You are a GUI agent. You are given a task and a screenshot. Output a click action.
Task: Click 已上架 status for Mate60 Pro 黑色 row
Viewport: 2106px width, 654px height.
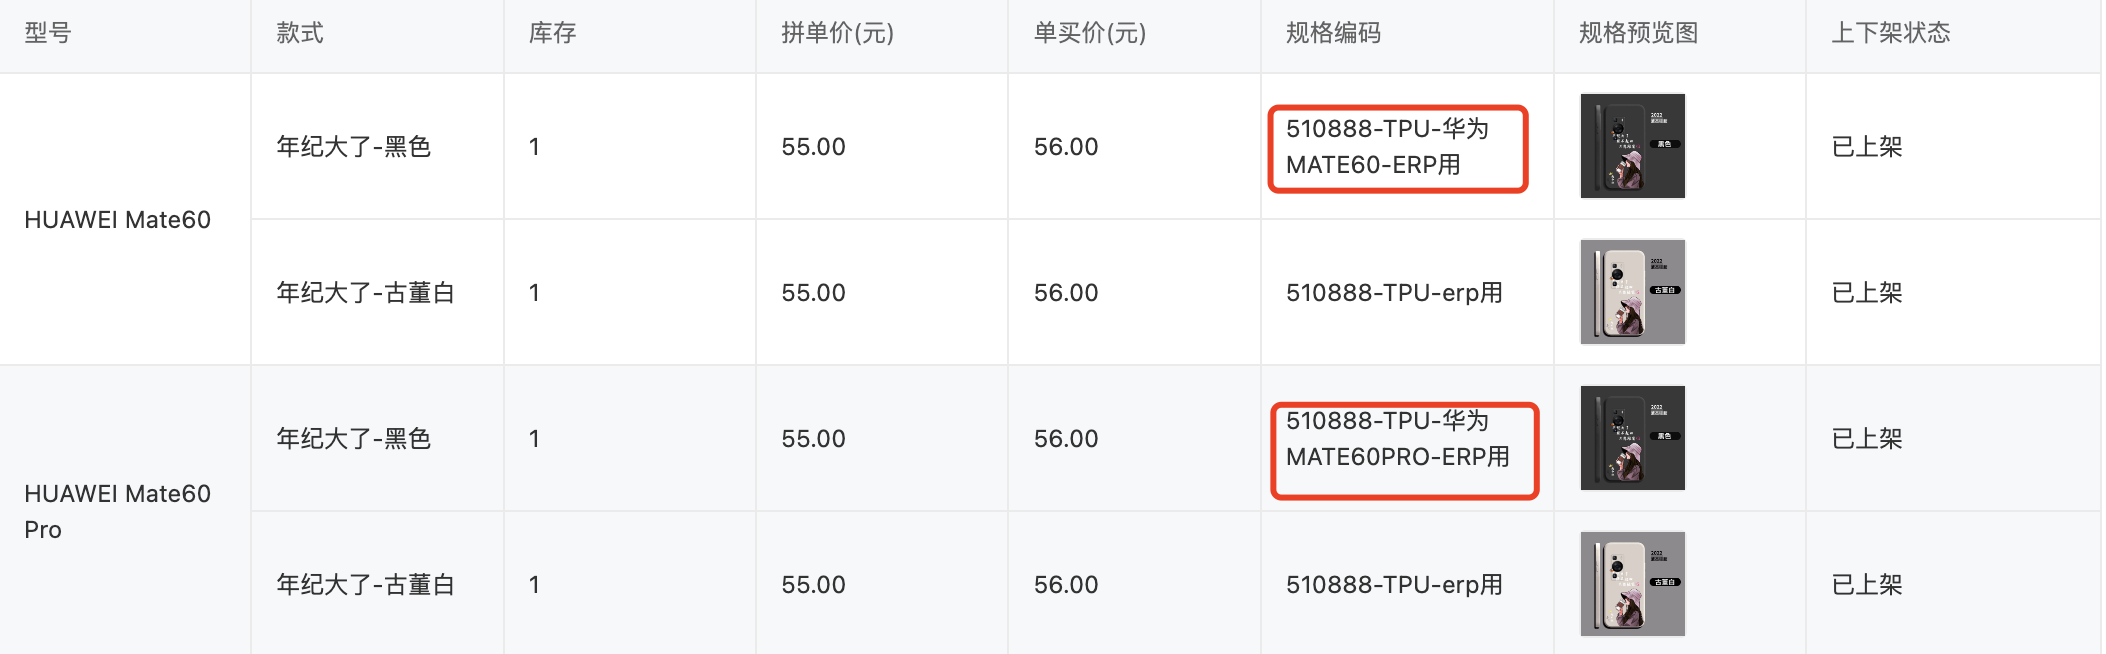click(1866, 439)
